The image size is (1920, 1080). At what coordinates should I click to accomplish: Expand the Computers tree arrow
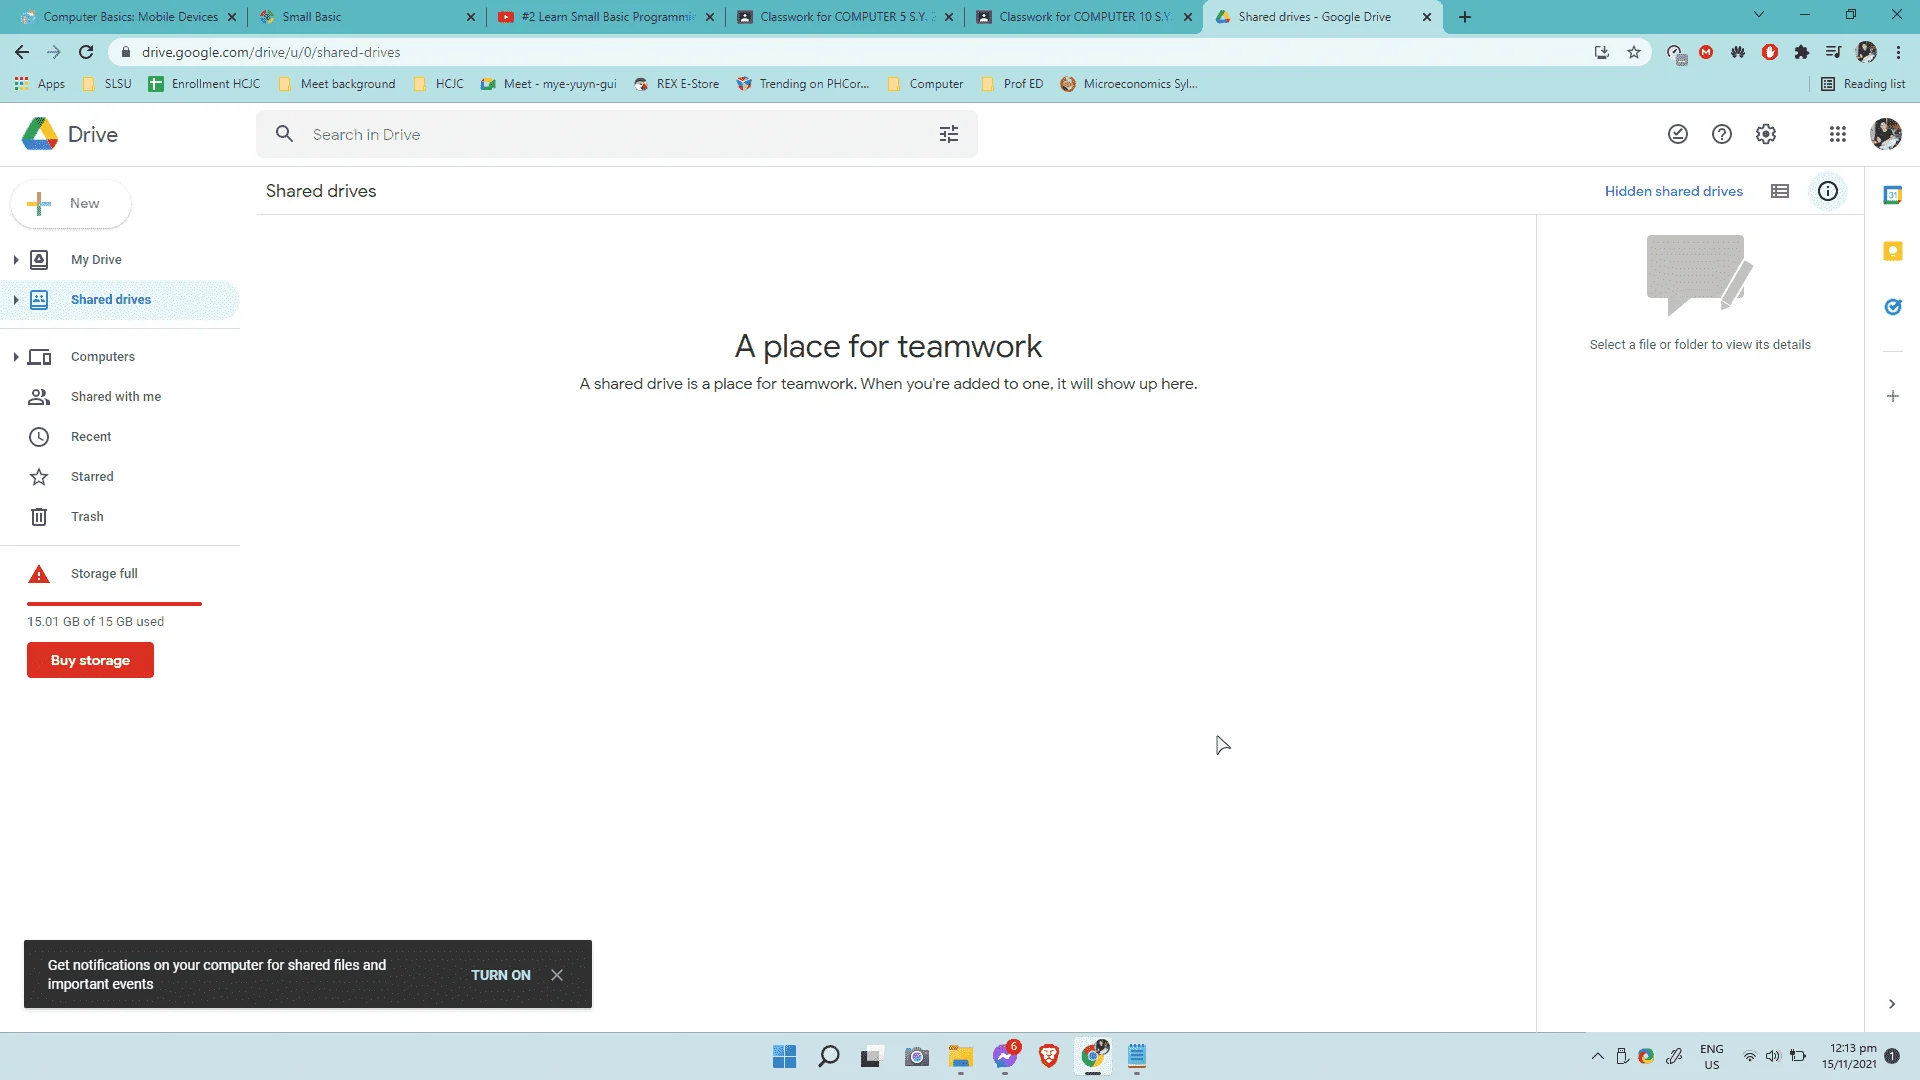tap(15, 357)
